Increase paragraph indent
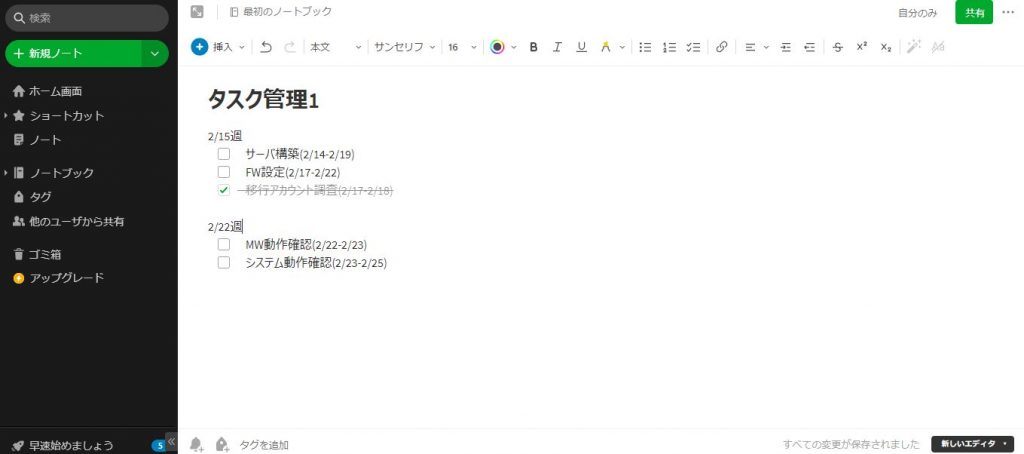Image resolution: width=1024 pixels, height=454 pixels. [786, 47]
